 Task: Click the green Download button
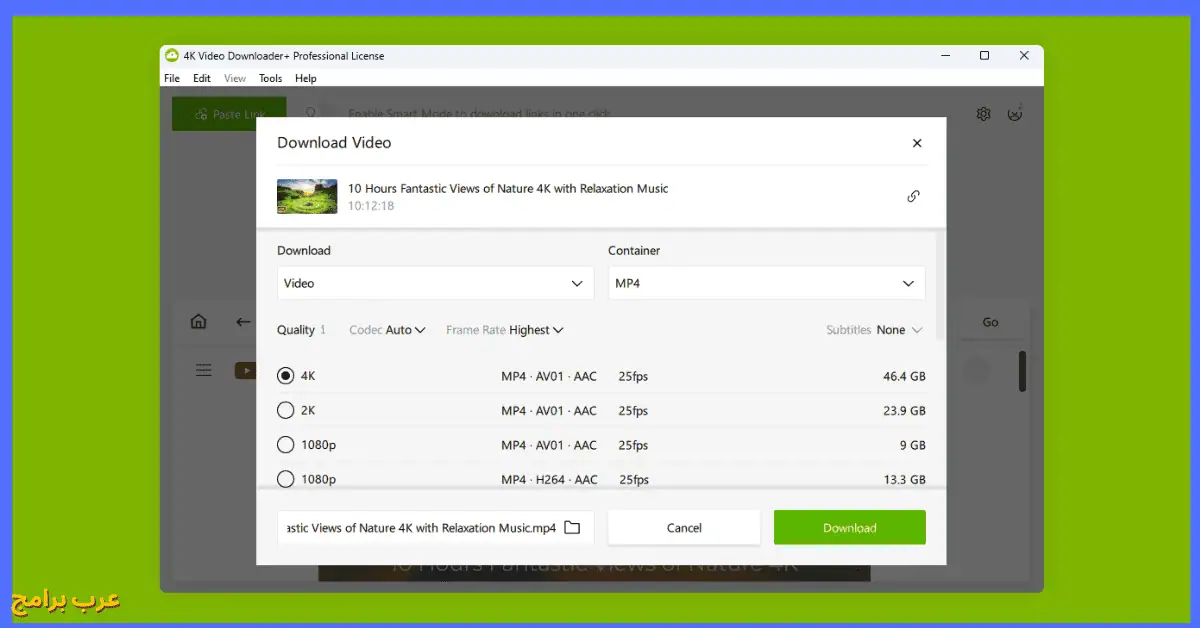click(x=850, y=528)
